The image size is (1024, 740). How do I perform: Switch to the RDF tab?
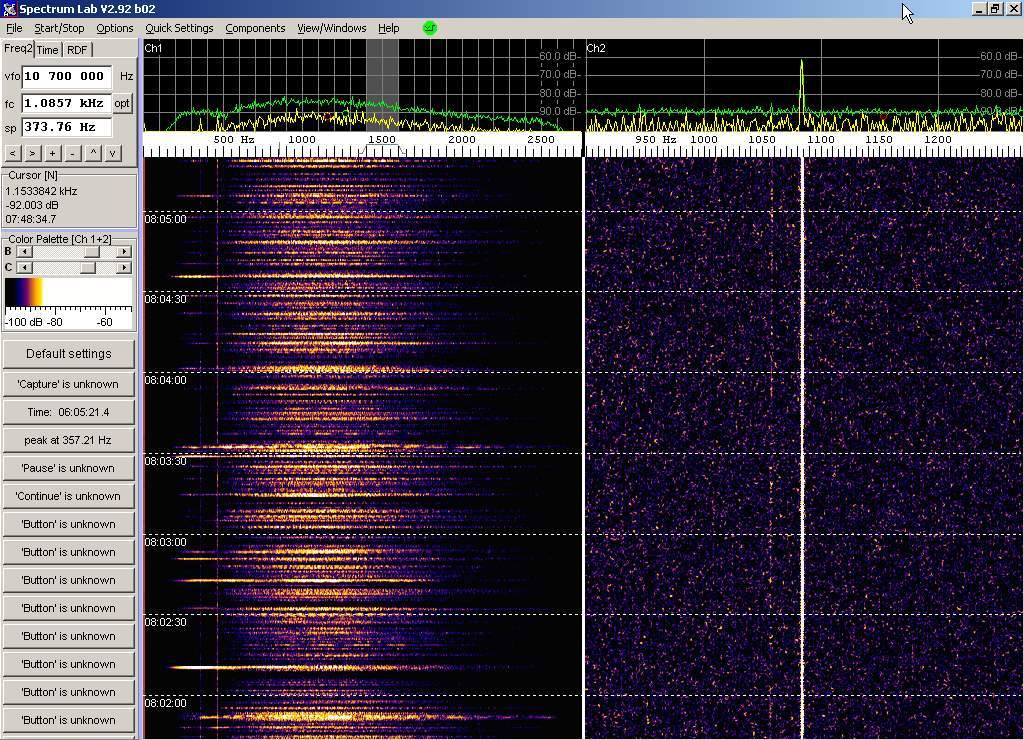point(77,50)
